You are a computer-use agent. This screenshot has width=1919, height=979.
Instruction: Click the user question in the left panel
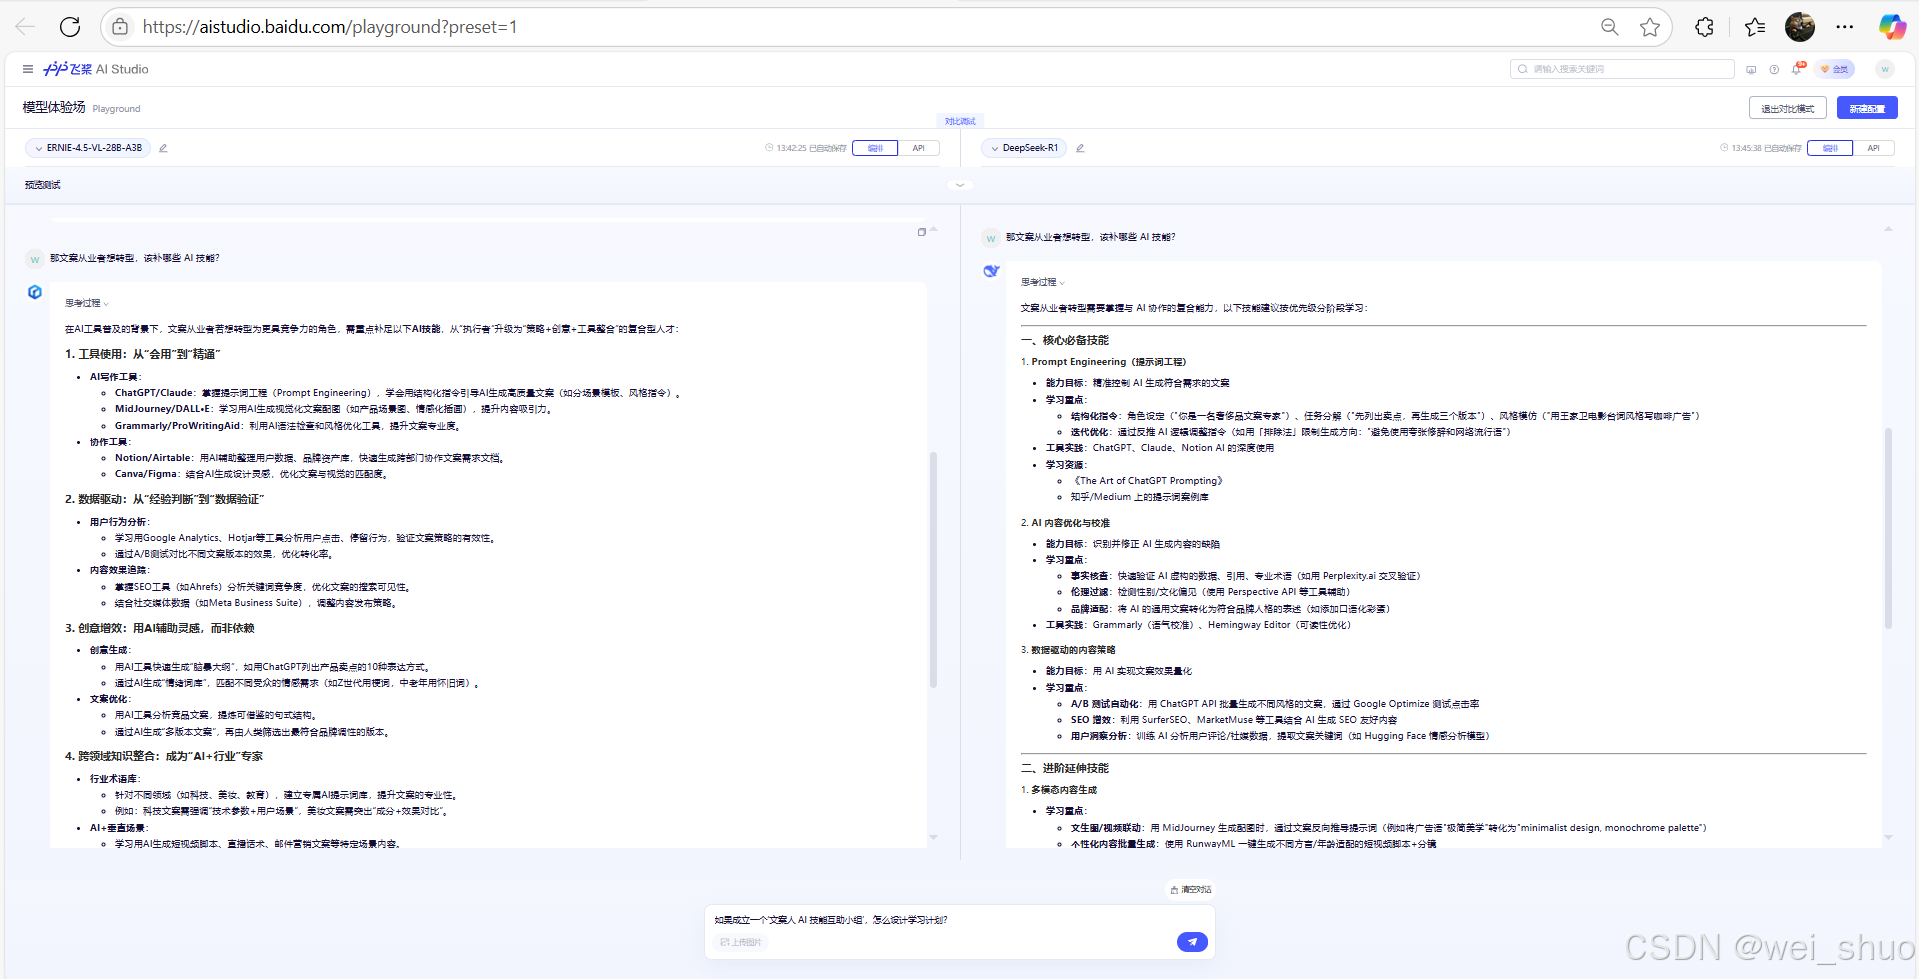point(135,258)
